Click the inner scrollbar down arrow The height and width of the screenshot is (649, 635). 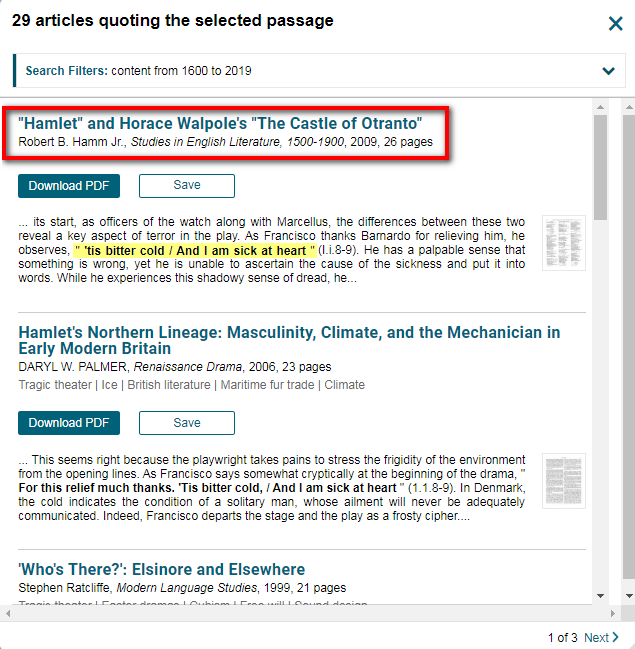coord(600,596)
